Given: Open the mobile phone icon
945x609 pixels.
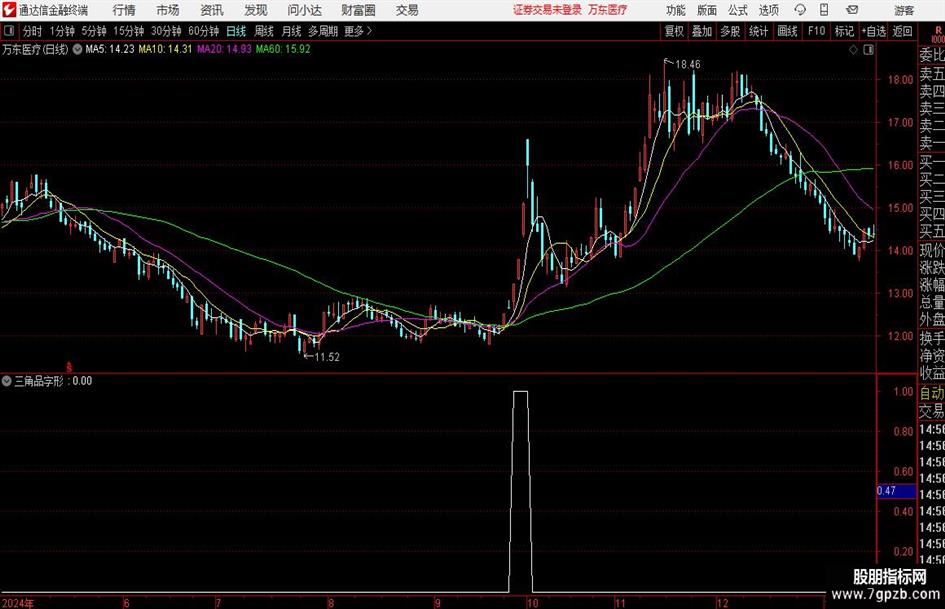Looking at the screenshot, I should tap(824, 10).
